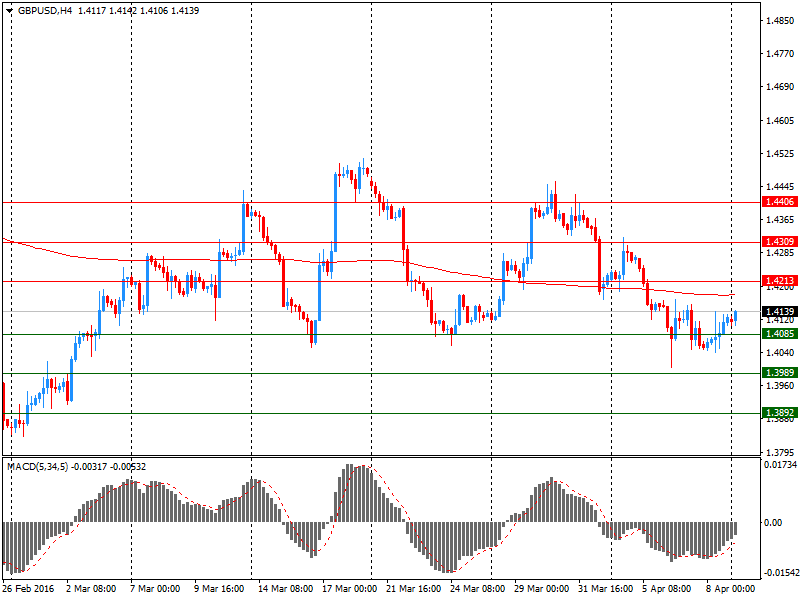Click the MACD scale value -0.01542
The image size is (800, 600).
[x=781, y=573]
